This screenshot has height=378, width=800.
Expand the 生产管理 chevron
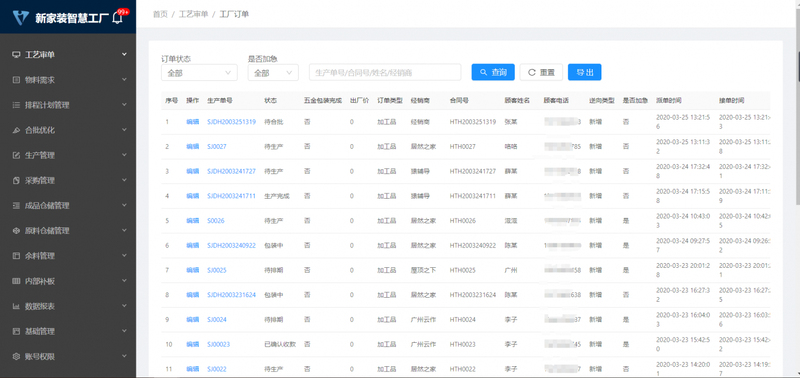[124, 155]
